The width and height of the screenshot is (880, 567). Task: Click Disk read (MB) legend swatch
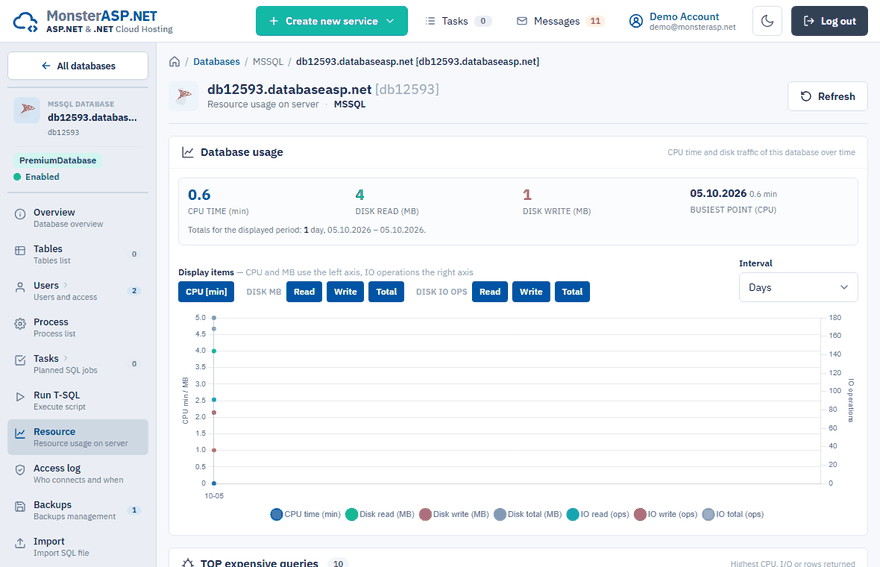[352, 514]
